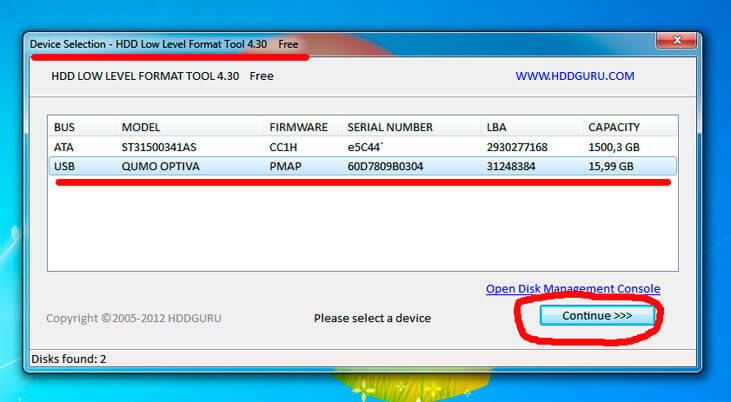Click the e5C44 serial number cell
Image resolution: width=731 pixels, height=402 pixels.
pos(365,147)
